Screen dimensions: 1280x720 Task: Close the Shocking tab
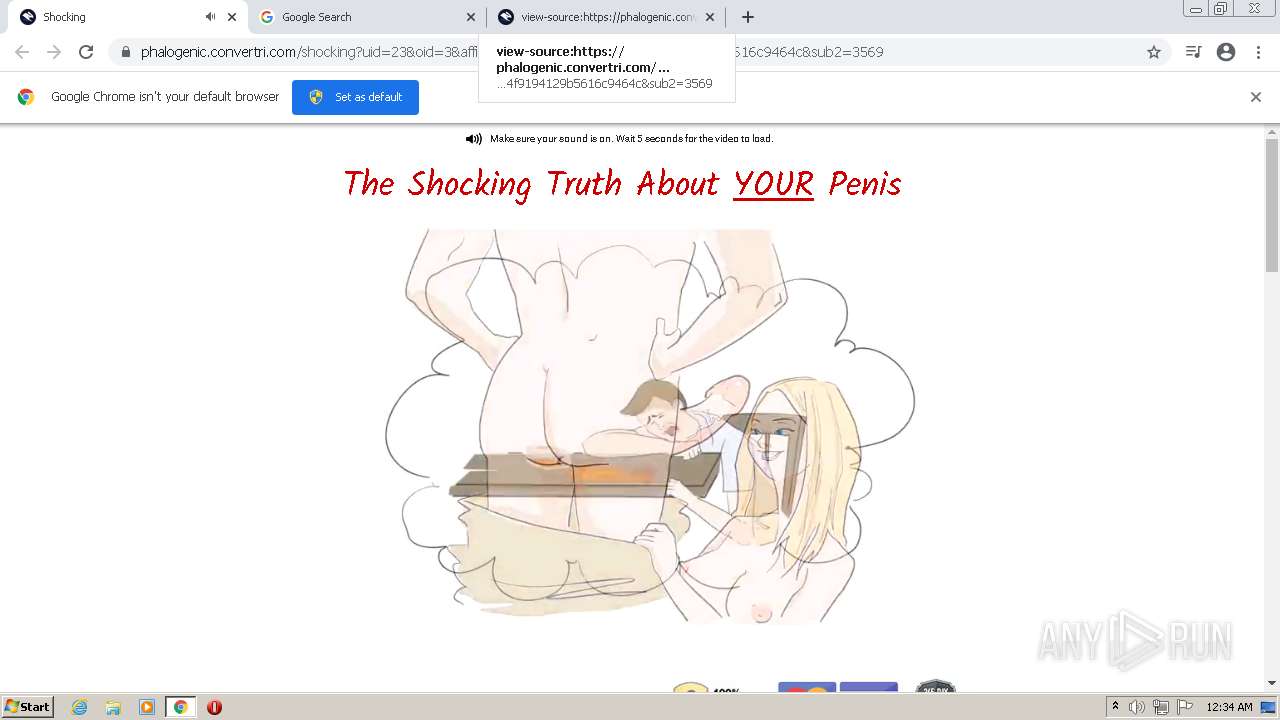[232, 17]
